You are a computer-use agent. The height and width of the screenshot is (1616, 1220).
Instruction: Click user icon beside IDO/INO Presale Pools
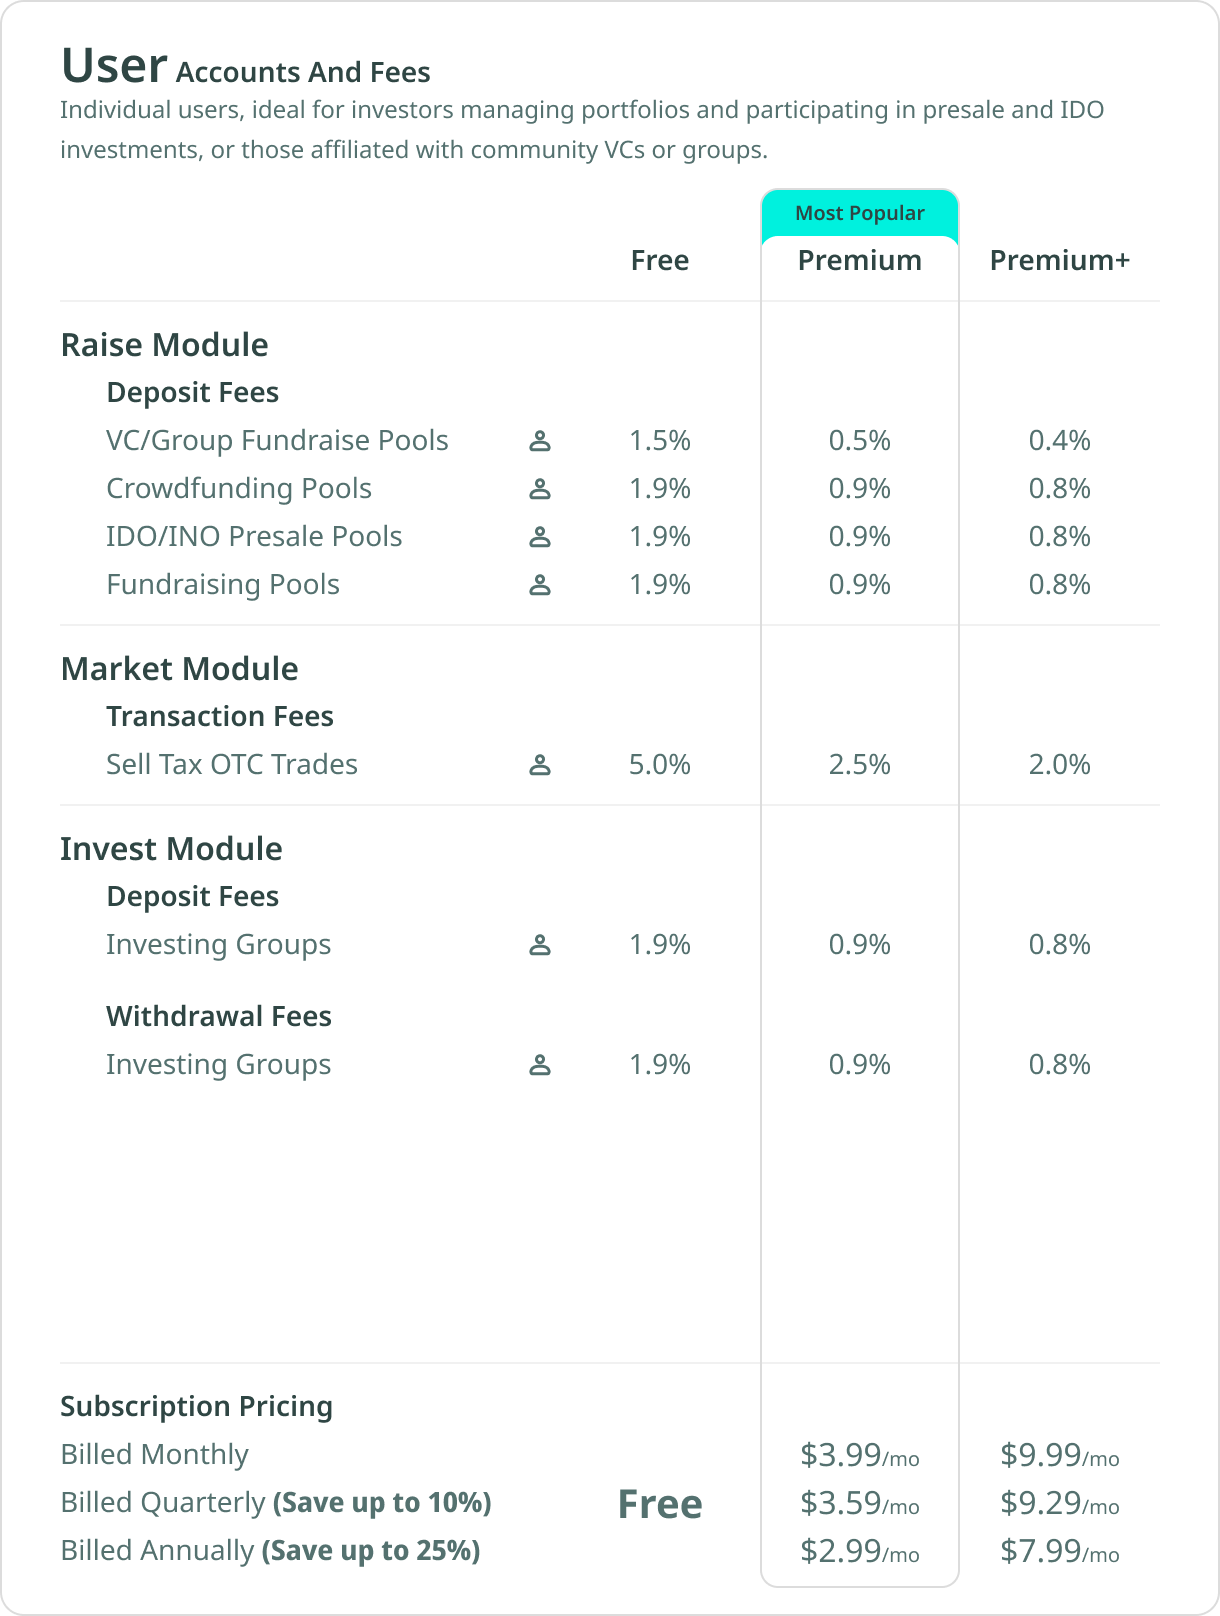tap(540, 536)
